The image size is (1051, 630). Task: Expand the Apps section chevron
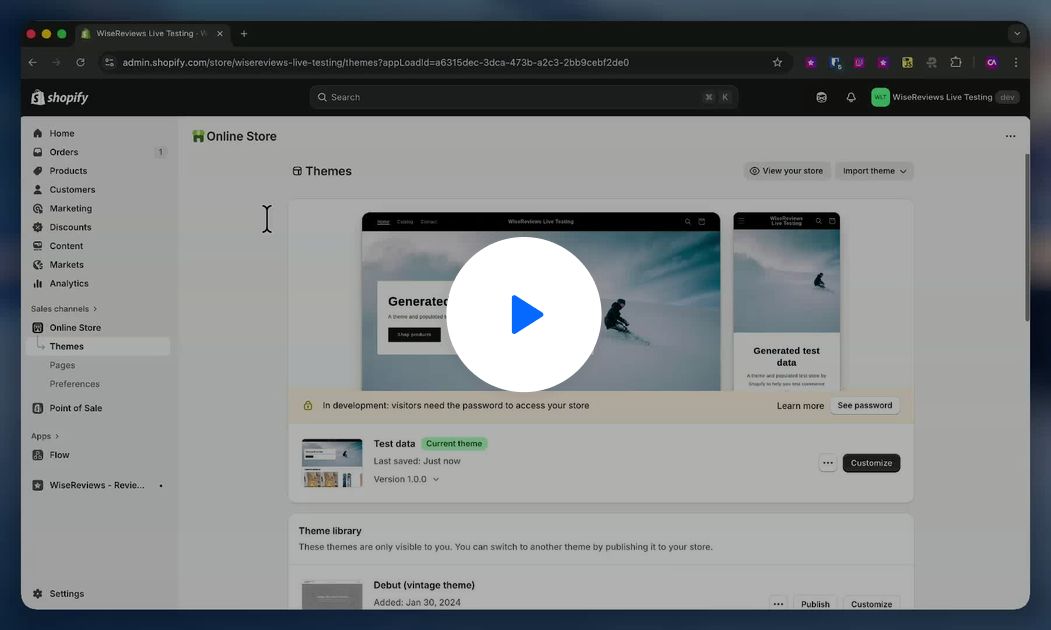tap(57, 436)
